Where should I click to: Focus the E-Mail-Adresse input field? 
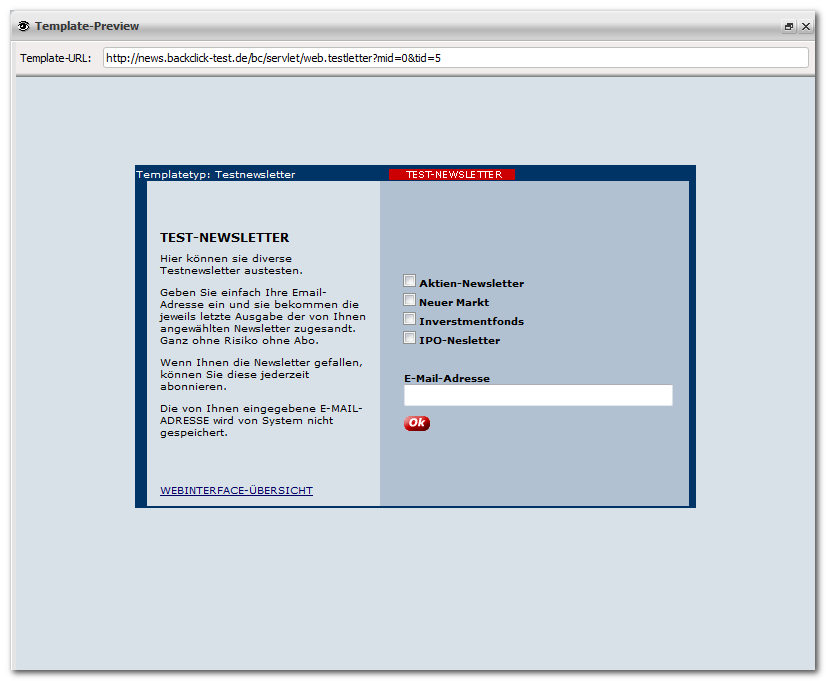pyautogui.click(x=538, y=395)
